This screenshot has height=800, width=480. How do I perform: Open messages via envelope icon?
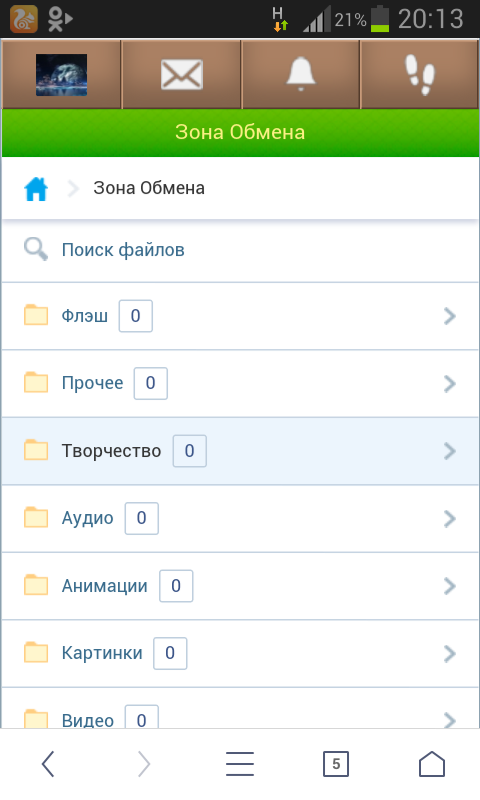(182, 74)
